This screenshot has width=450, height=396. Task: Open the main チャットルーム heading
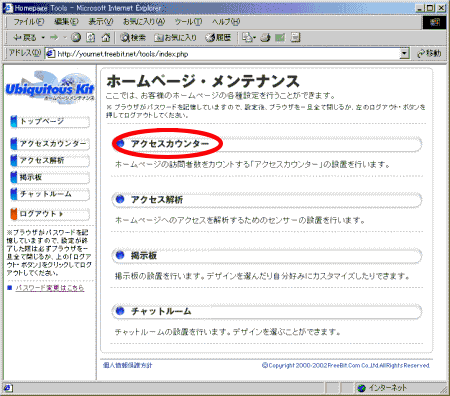[161, 311]
